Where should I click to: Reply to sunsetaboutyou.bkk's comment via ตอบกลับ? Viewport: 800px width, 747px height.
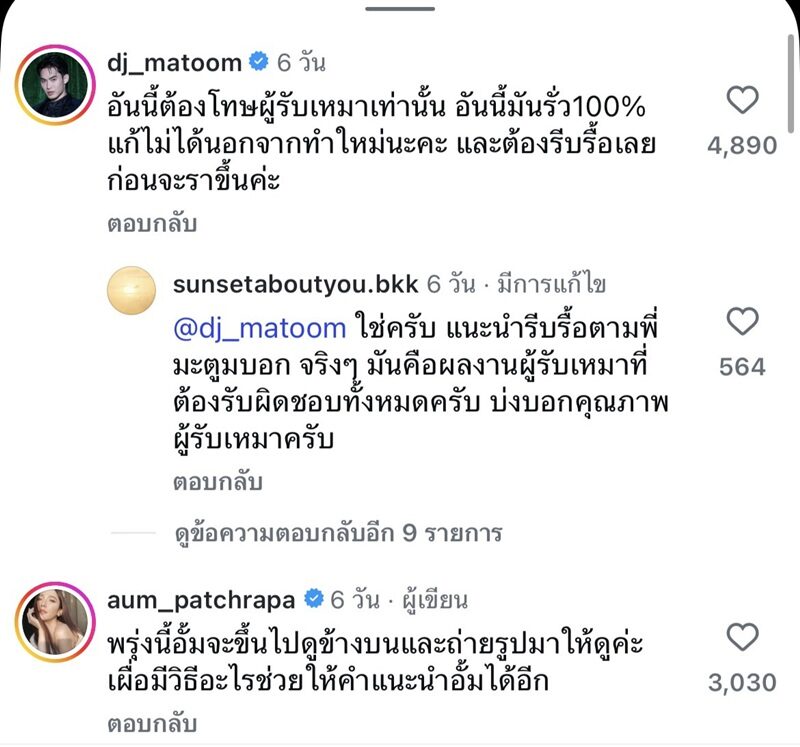(x=218, y=482)
